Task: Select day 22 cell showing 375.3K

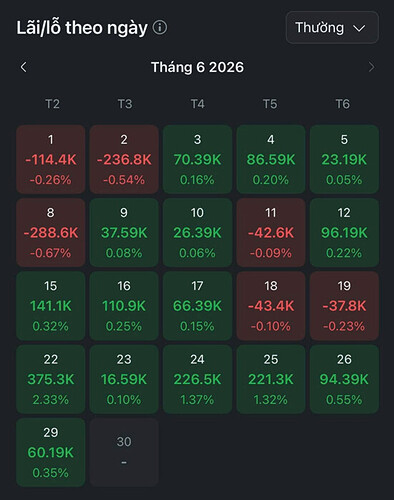Action: point(51,379)
